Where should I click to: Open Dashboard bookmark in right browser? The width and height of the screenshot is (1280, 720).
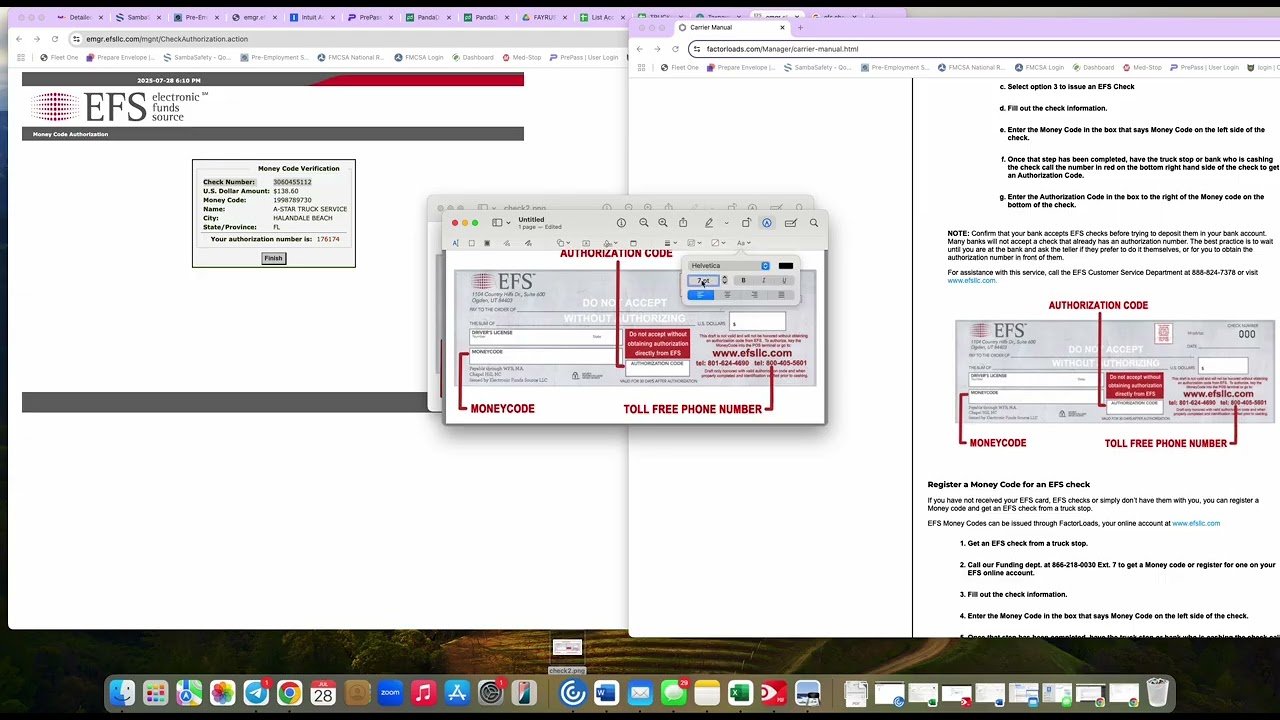1092,67
